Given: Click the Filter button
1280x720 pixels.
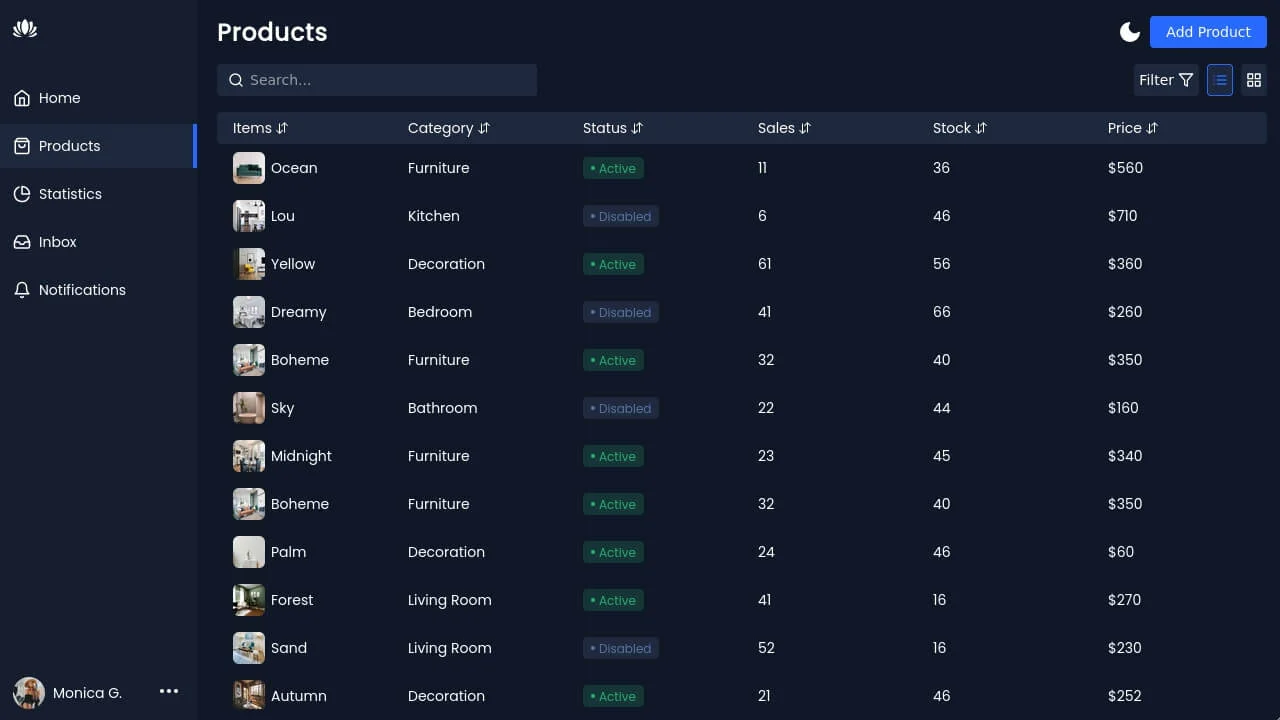Looking at the screenshot, I should (1165, 79).
